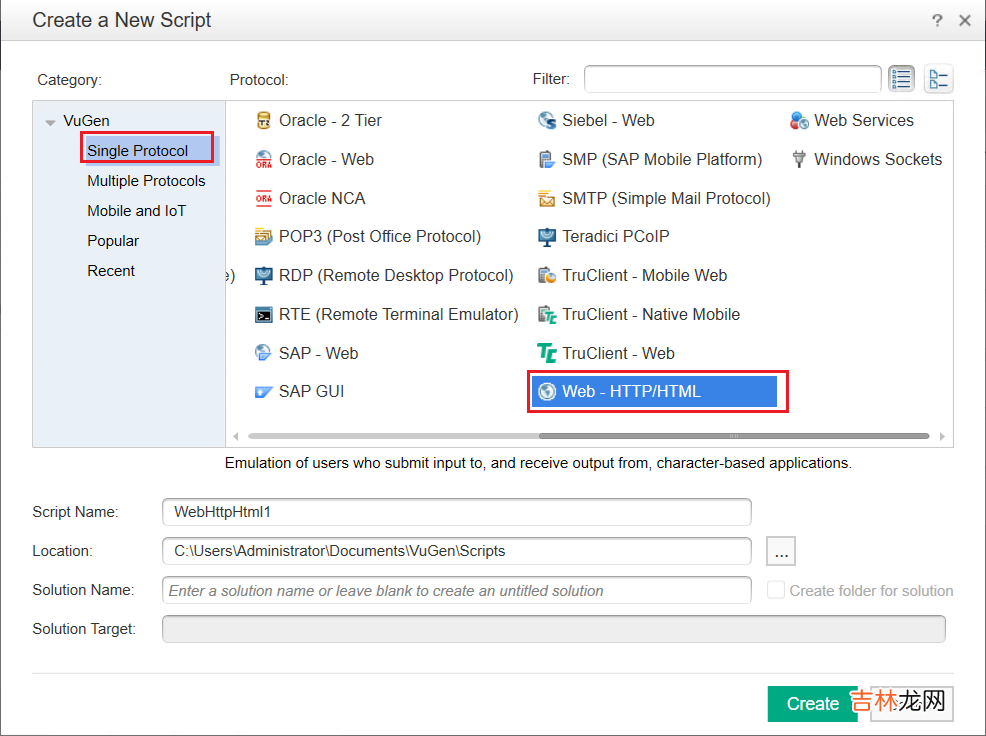Switch to tree view layout icon

pos(938,79)
